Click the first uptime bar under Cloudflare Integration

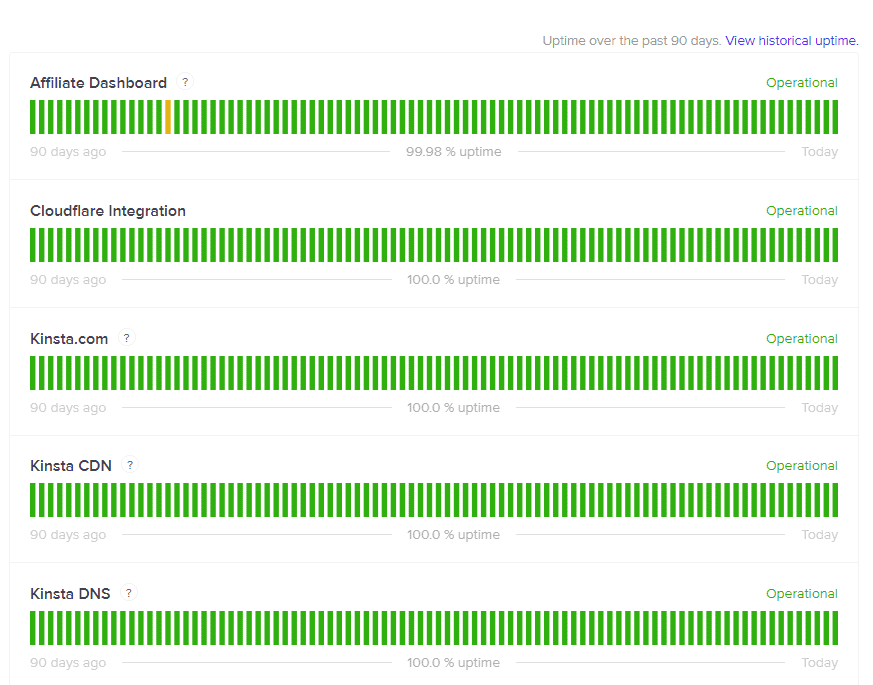(34, 245)
